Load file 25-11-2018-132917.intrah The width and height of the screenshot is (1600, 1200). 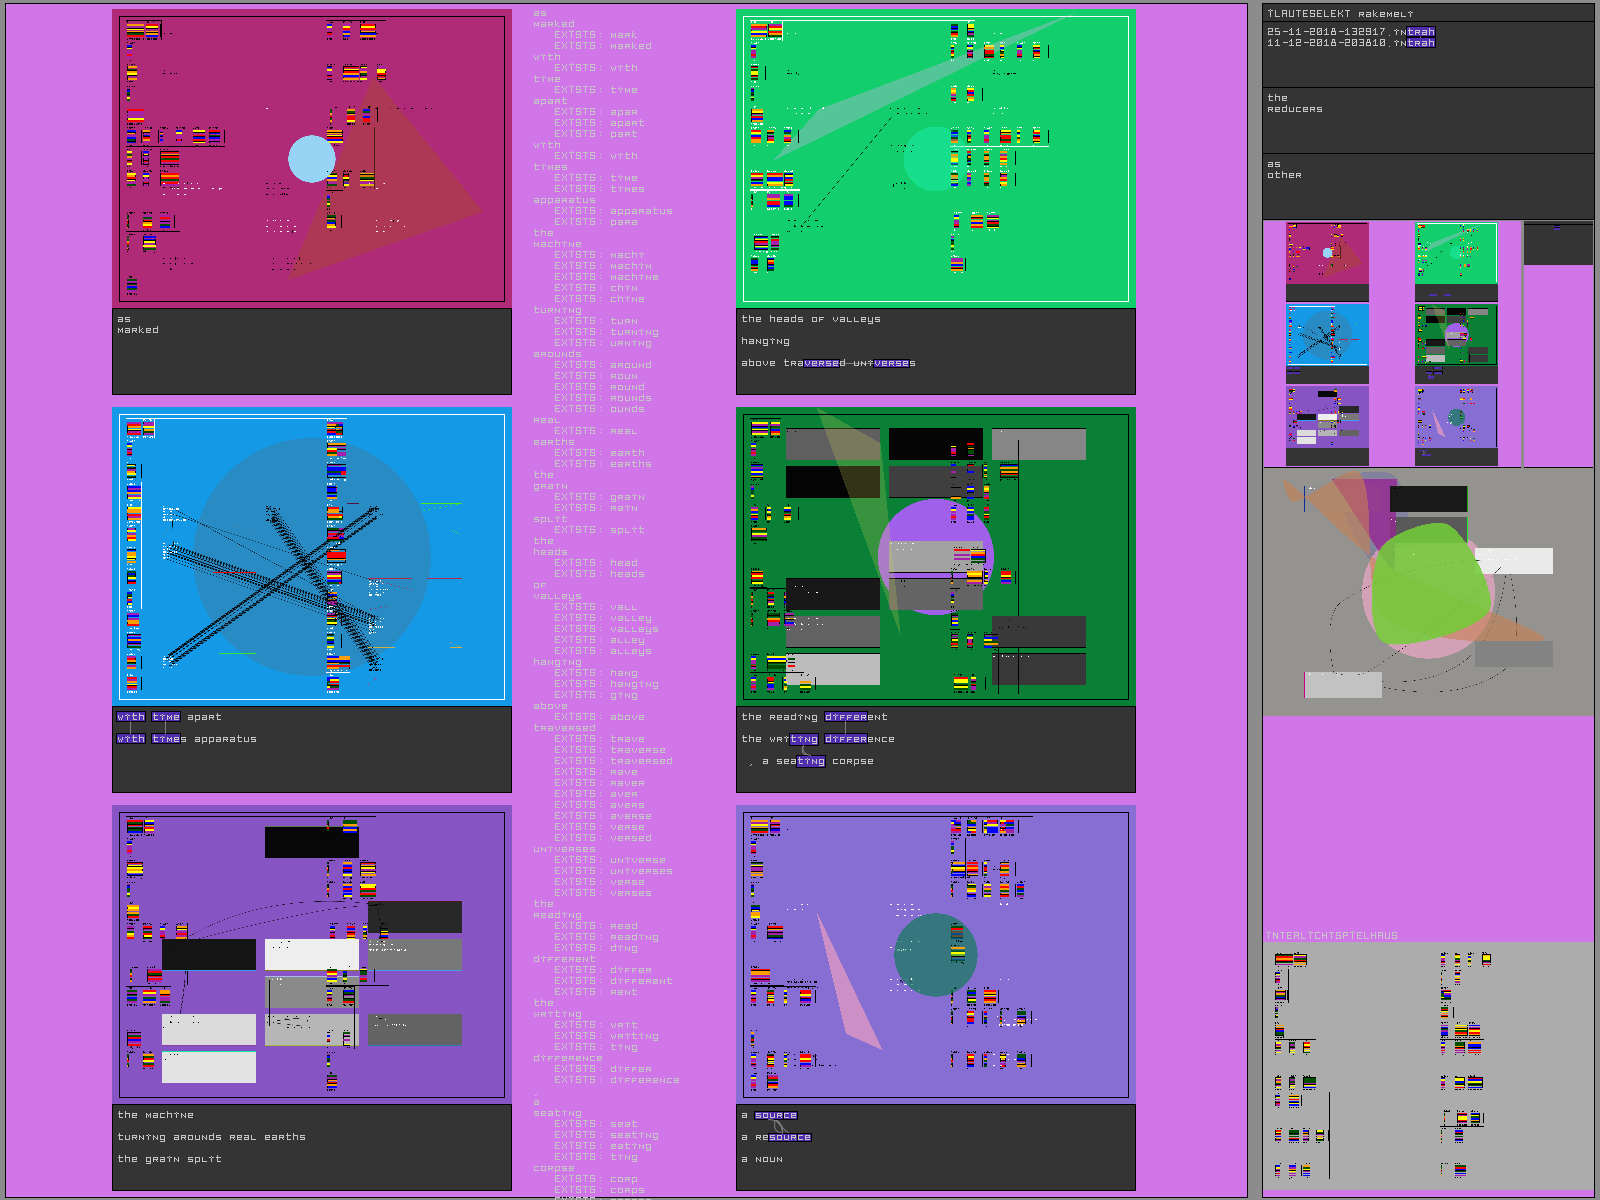pyautogui.click(x=1351, y=32)
